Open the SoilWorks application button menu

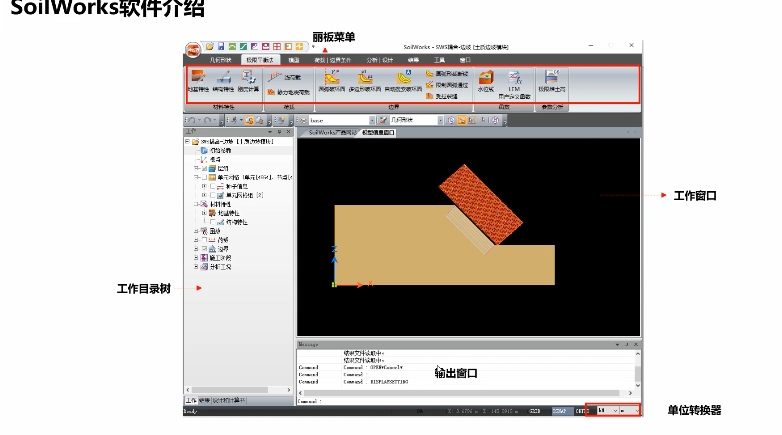tap(193, 50)
